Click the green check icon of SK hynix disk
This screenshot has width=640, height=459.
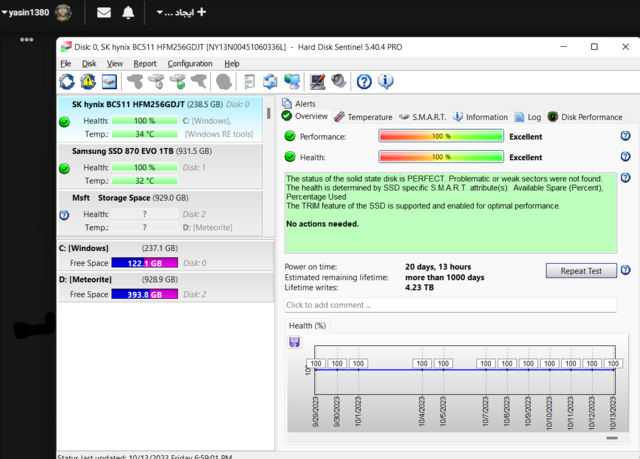click(64, 122)
